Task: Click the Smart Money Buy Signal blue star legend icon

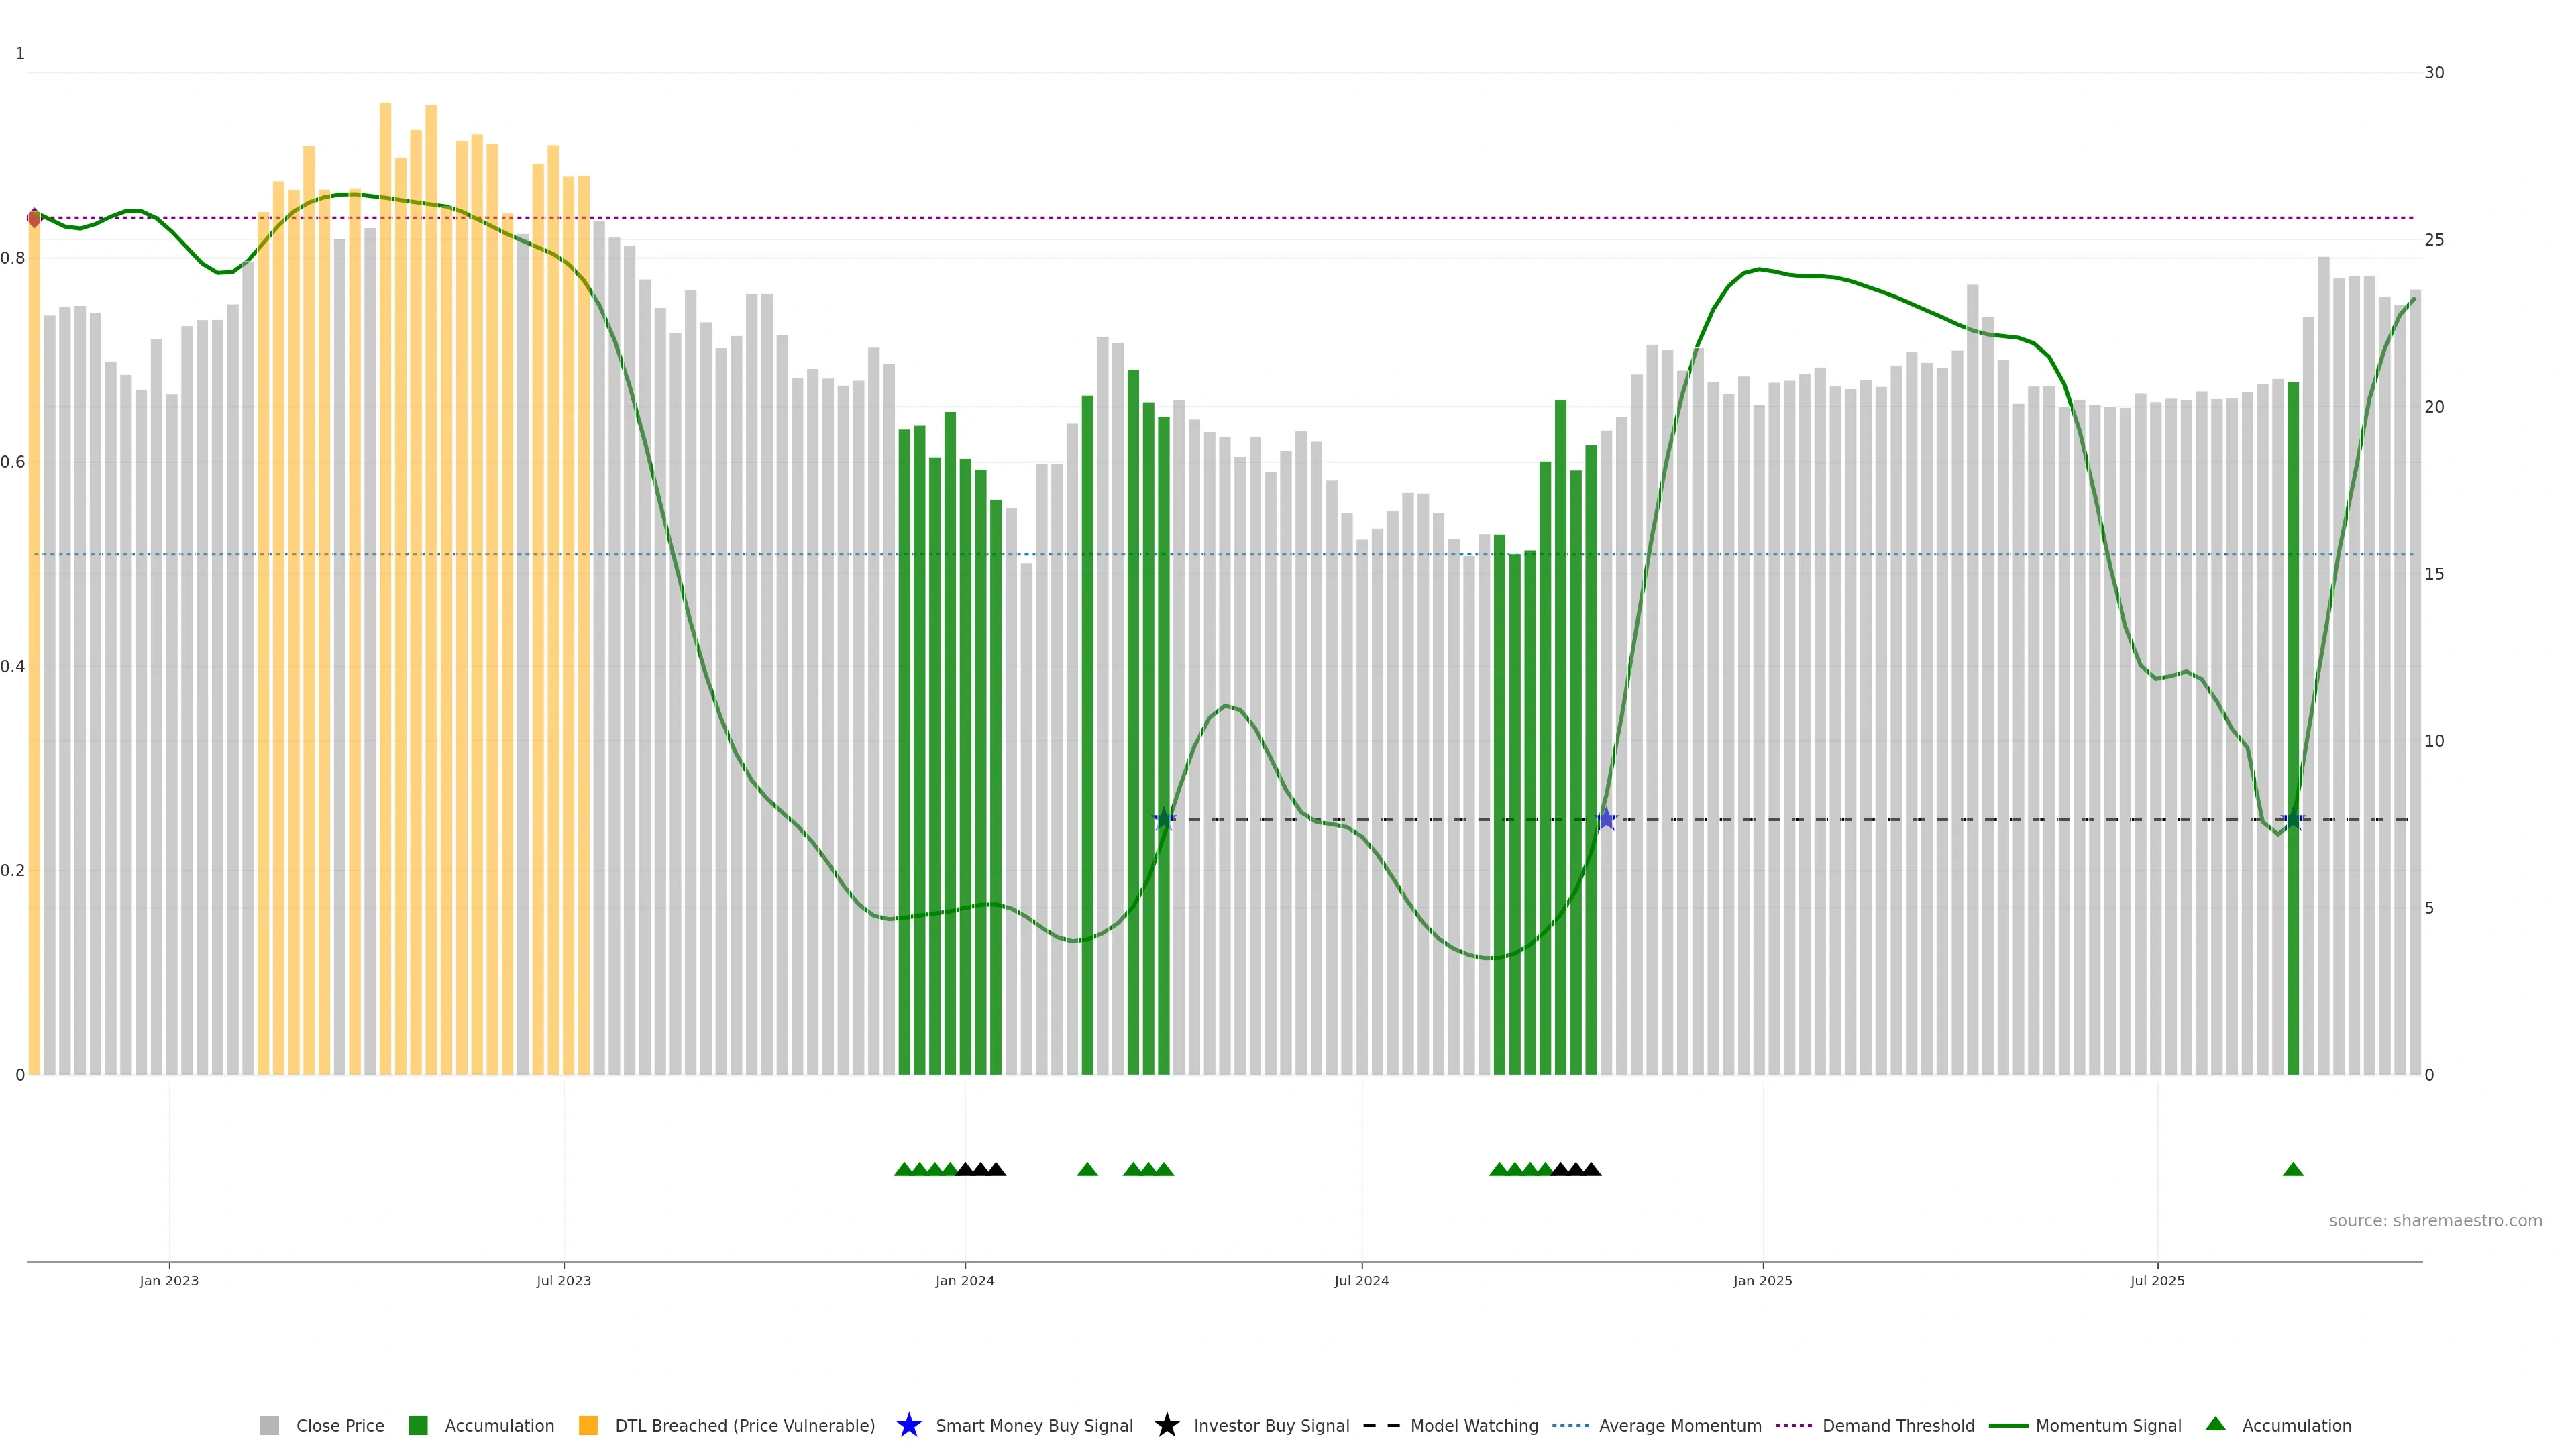Action: tap(908, 1425)
